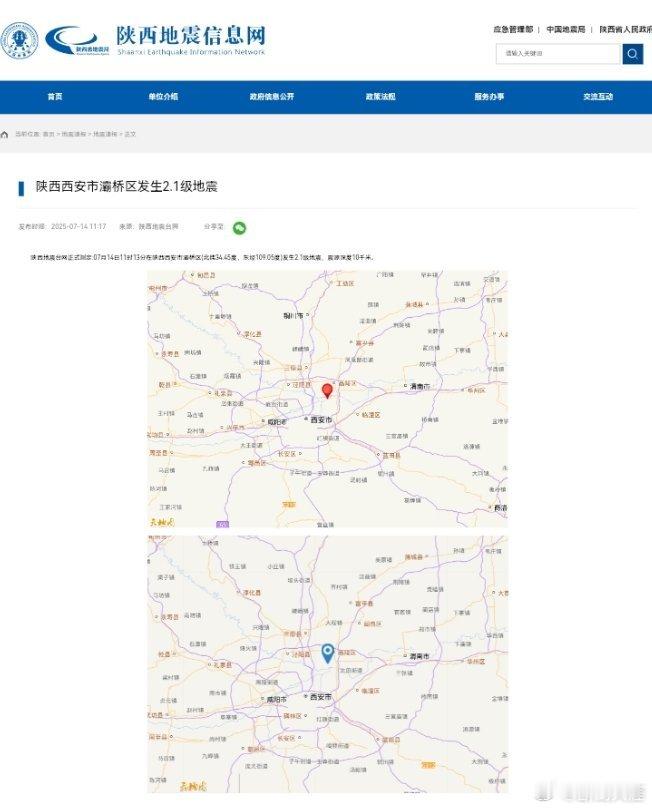This screenshot has height=809, width=652.
Task: Click the site title 陕西地震信息网
Action: 191,35
